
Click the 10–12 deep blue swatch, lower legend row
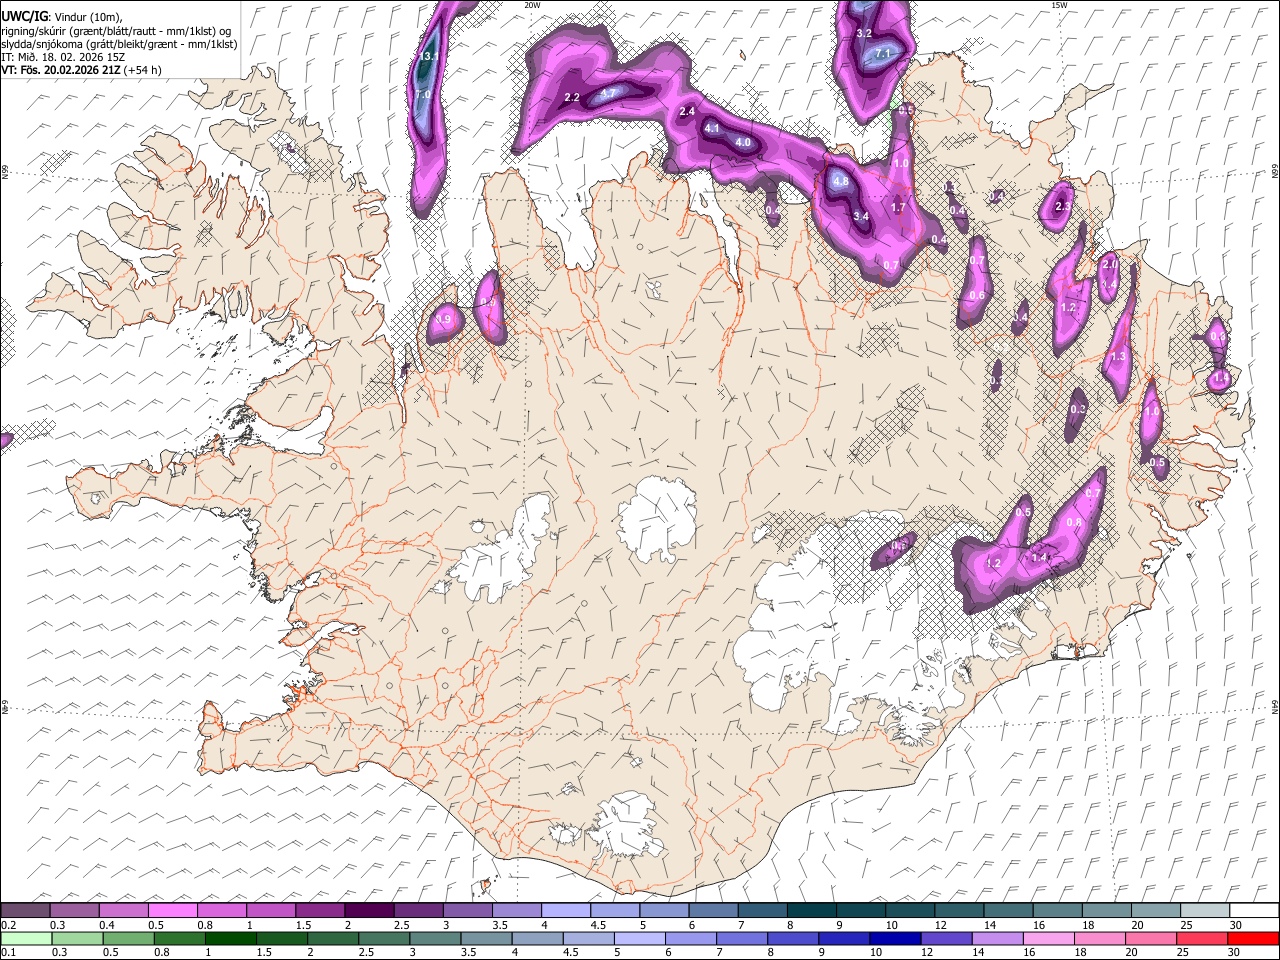click(895, 938)
